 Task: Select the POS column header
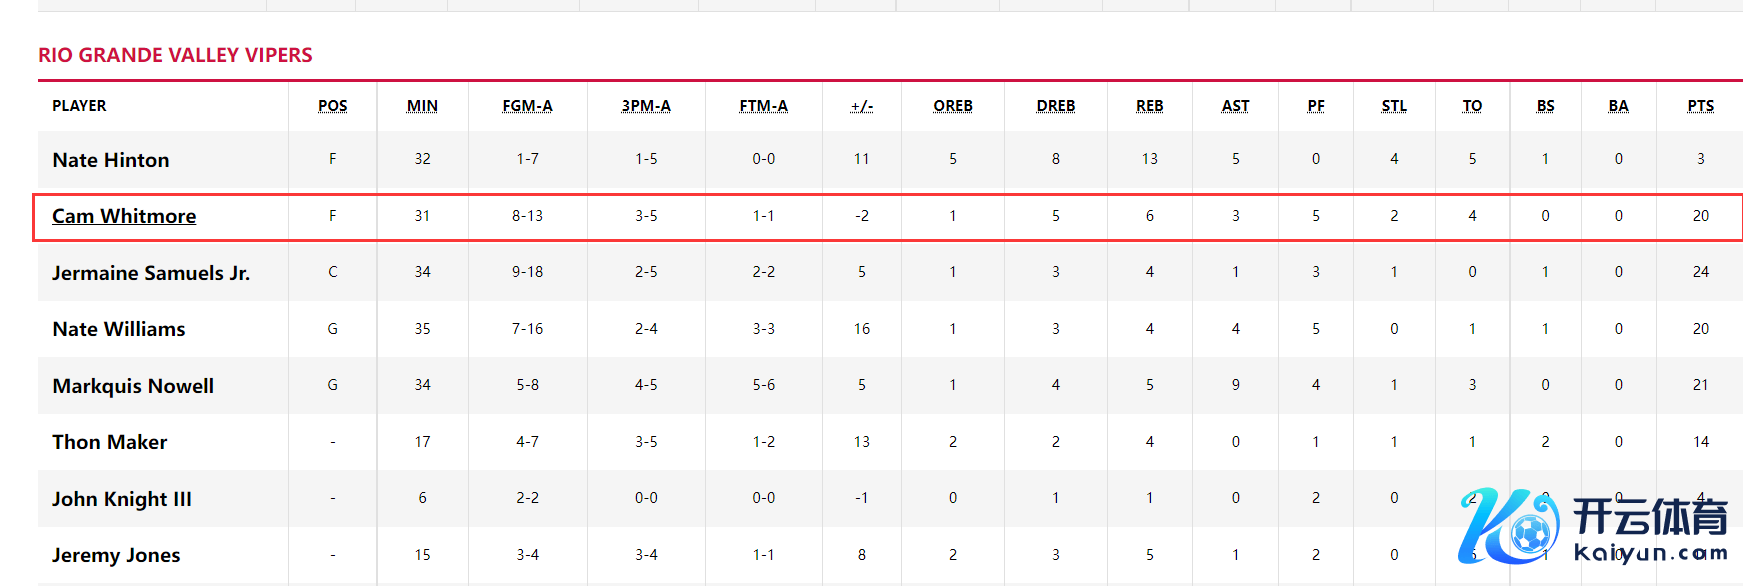pyautogui.click(x=332, y=106)
